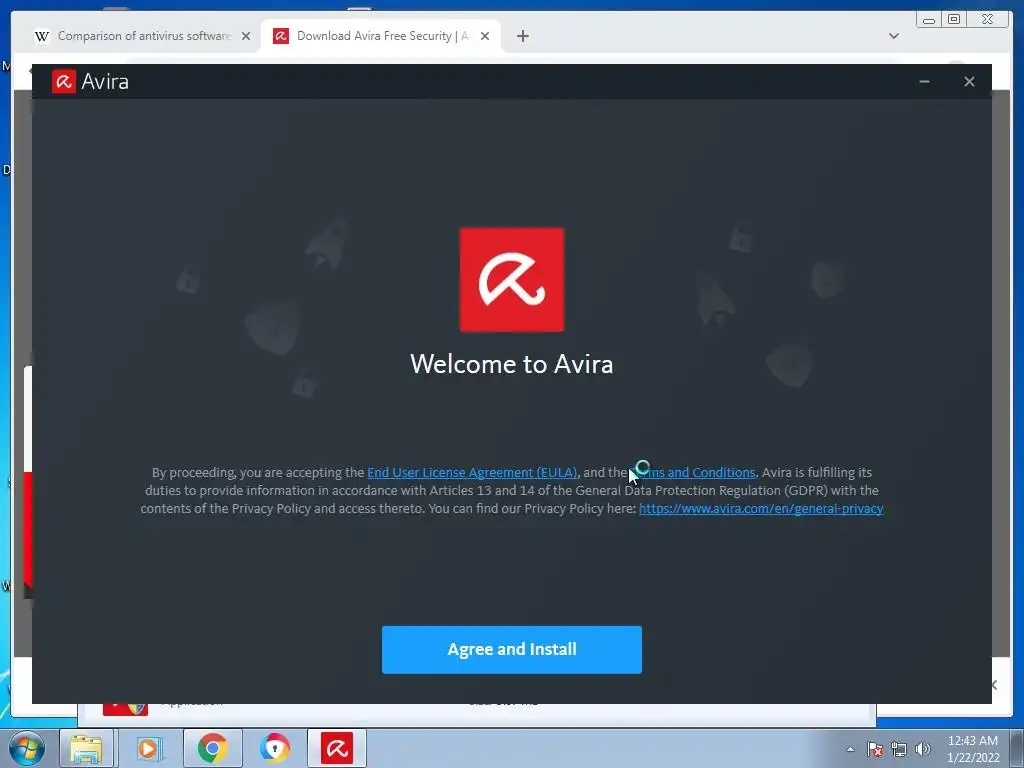Viewport: 1024px width, 768px height.
Task: Click the Avira favicon on second tab
Action: coord(281,36)
